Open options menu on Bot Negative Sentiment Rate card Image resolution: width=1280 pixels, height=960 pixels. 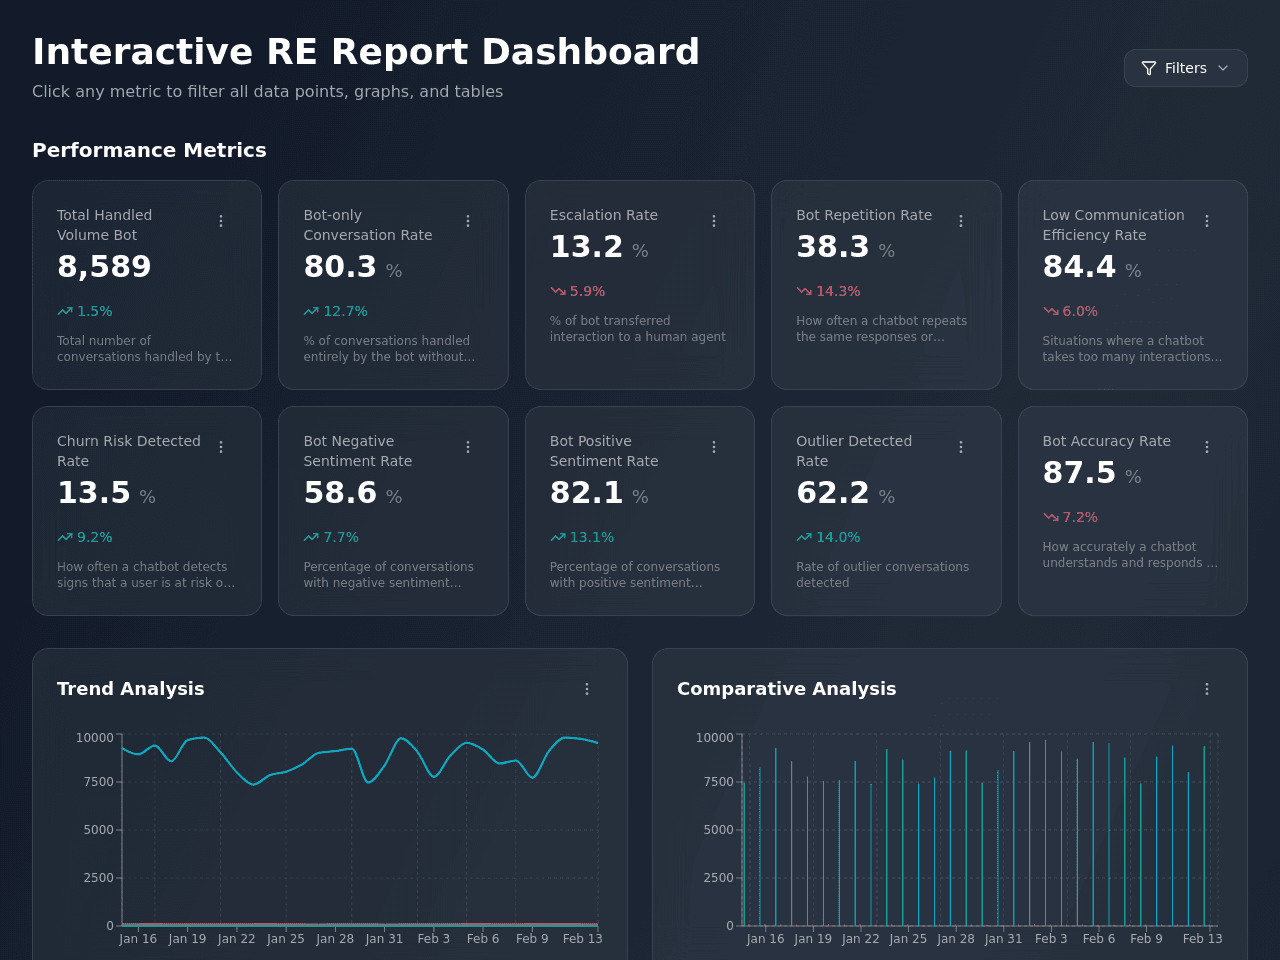(468, 447)
